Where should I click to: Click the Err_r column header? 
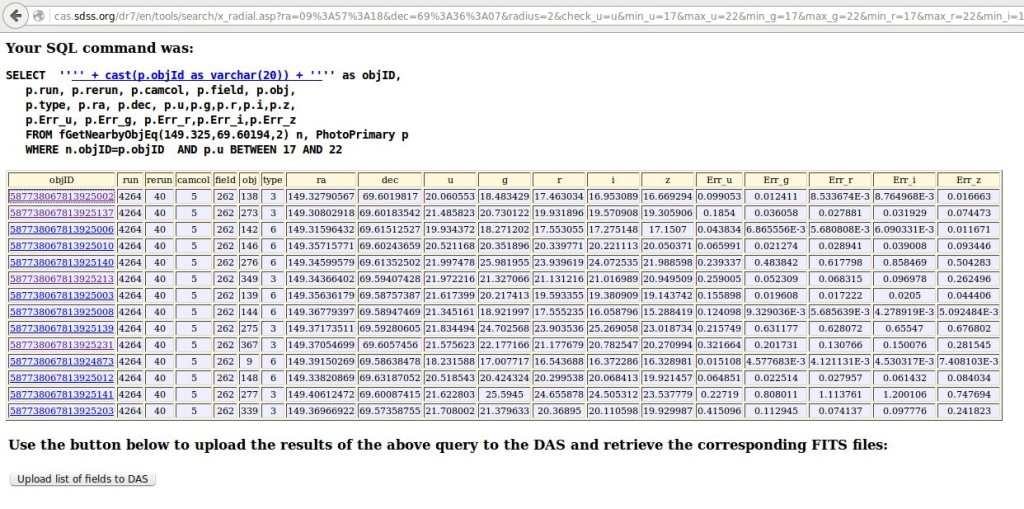840,180
